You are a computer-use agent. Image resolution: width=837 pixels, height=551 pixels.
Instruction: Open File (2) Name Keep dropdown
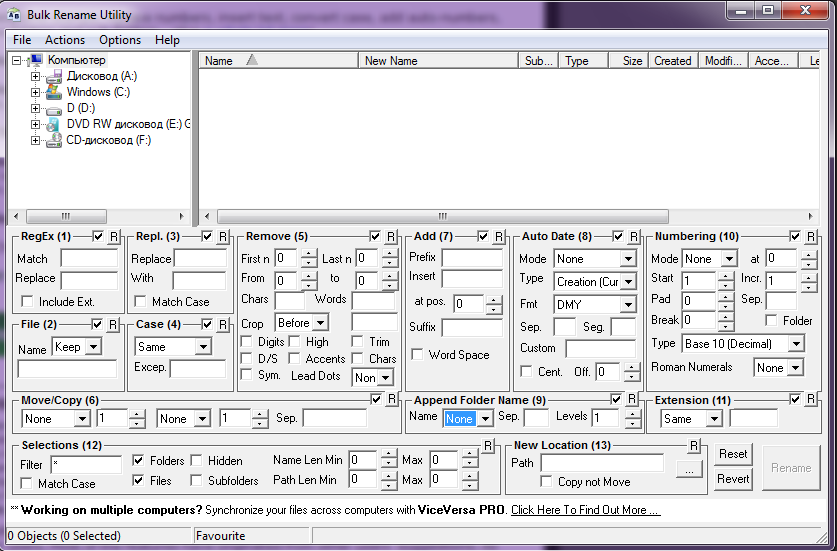click(x=93, y=347)
